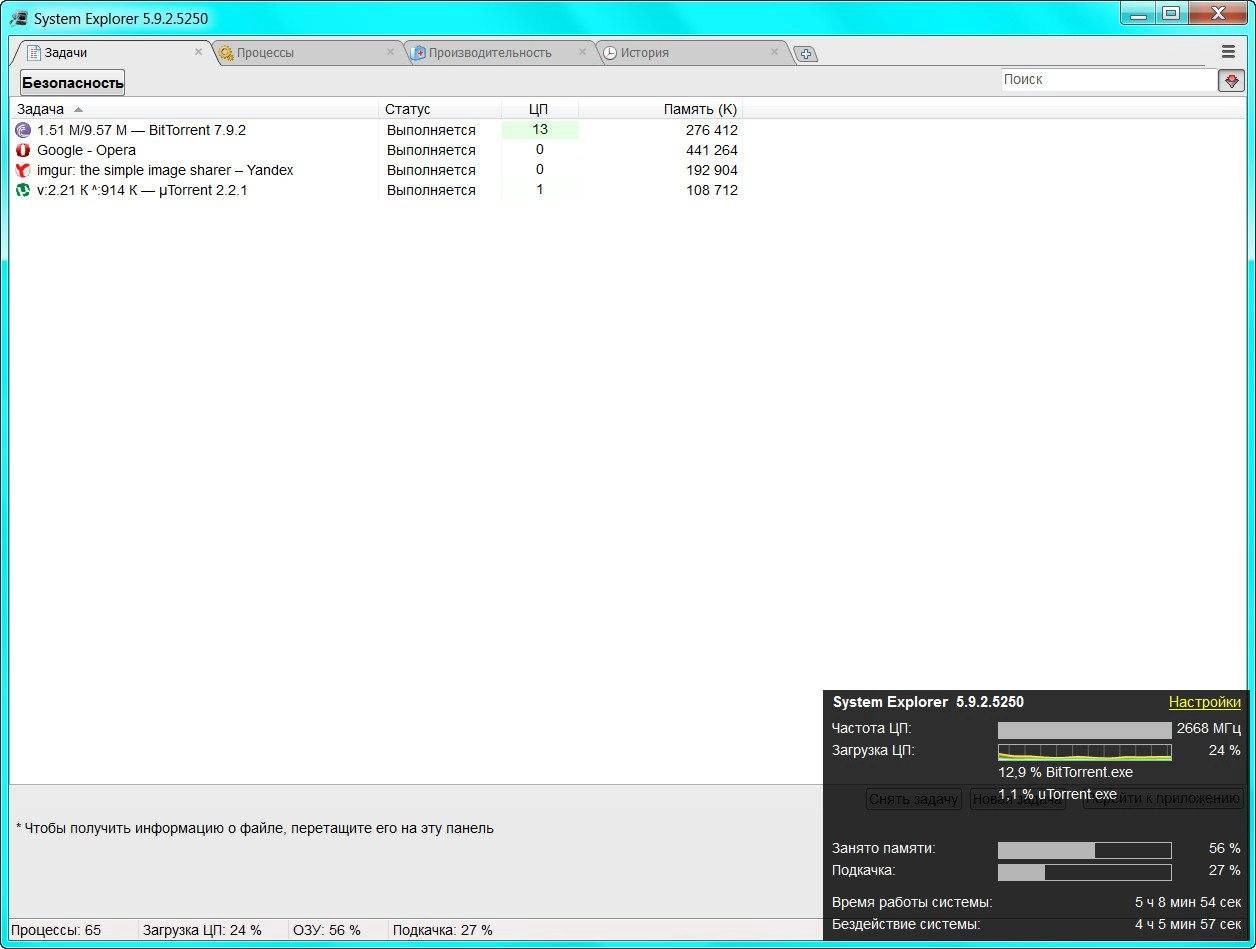
Task: Click the Opera icon next to Google
Action: pos(23,150)
